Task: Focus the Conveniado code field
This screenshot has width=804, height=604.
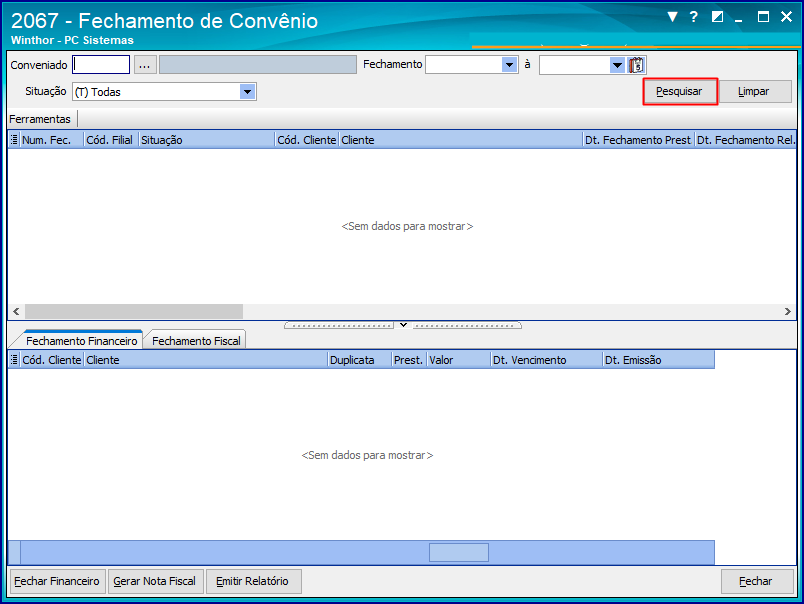Action: point(101,65)
